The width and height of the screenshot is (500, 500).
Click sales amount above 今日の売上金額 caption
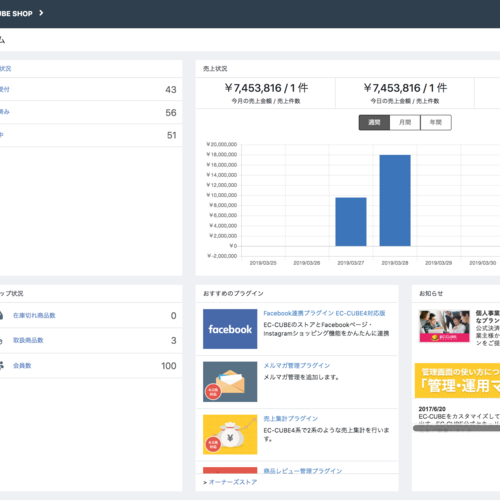(x=405, y=88)
